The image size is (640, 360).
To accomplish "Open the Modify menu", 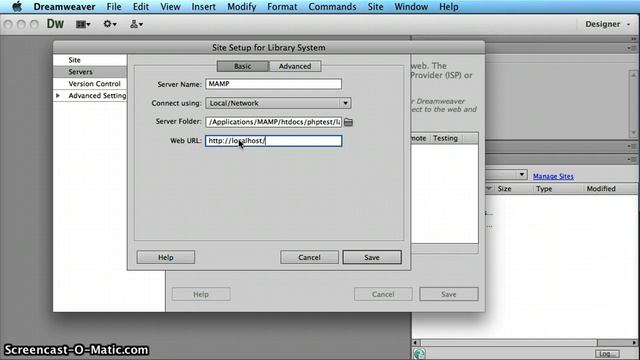I will [242, 7].
